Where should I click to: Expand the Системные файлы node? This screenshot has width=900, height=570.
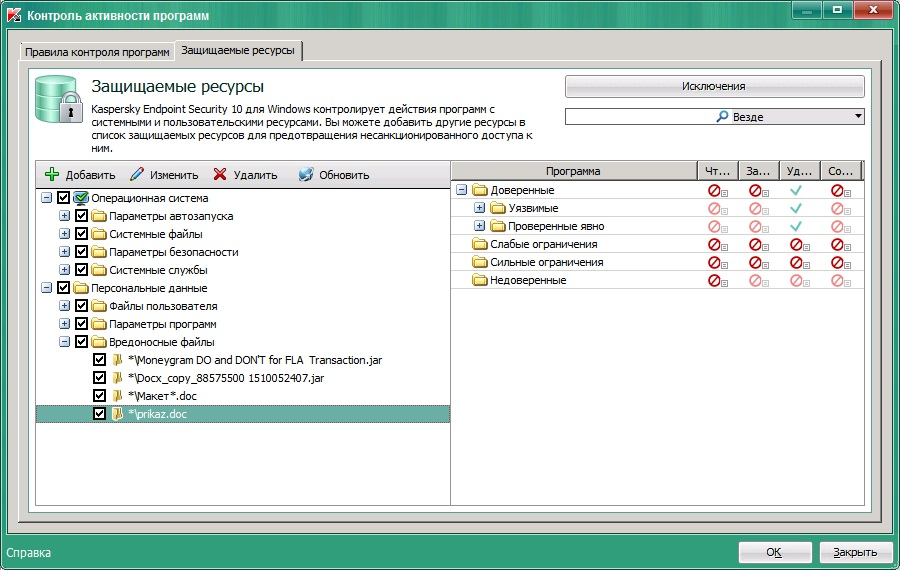pos(64,234)
